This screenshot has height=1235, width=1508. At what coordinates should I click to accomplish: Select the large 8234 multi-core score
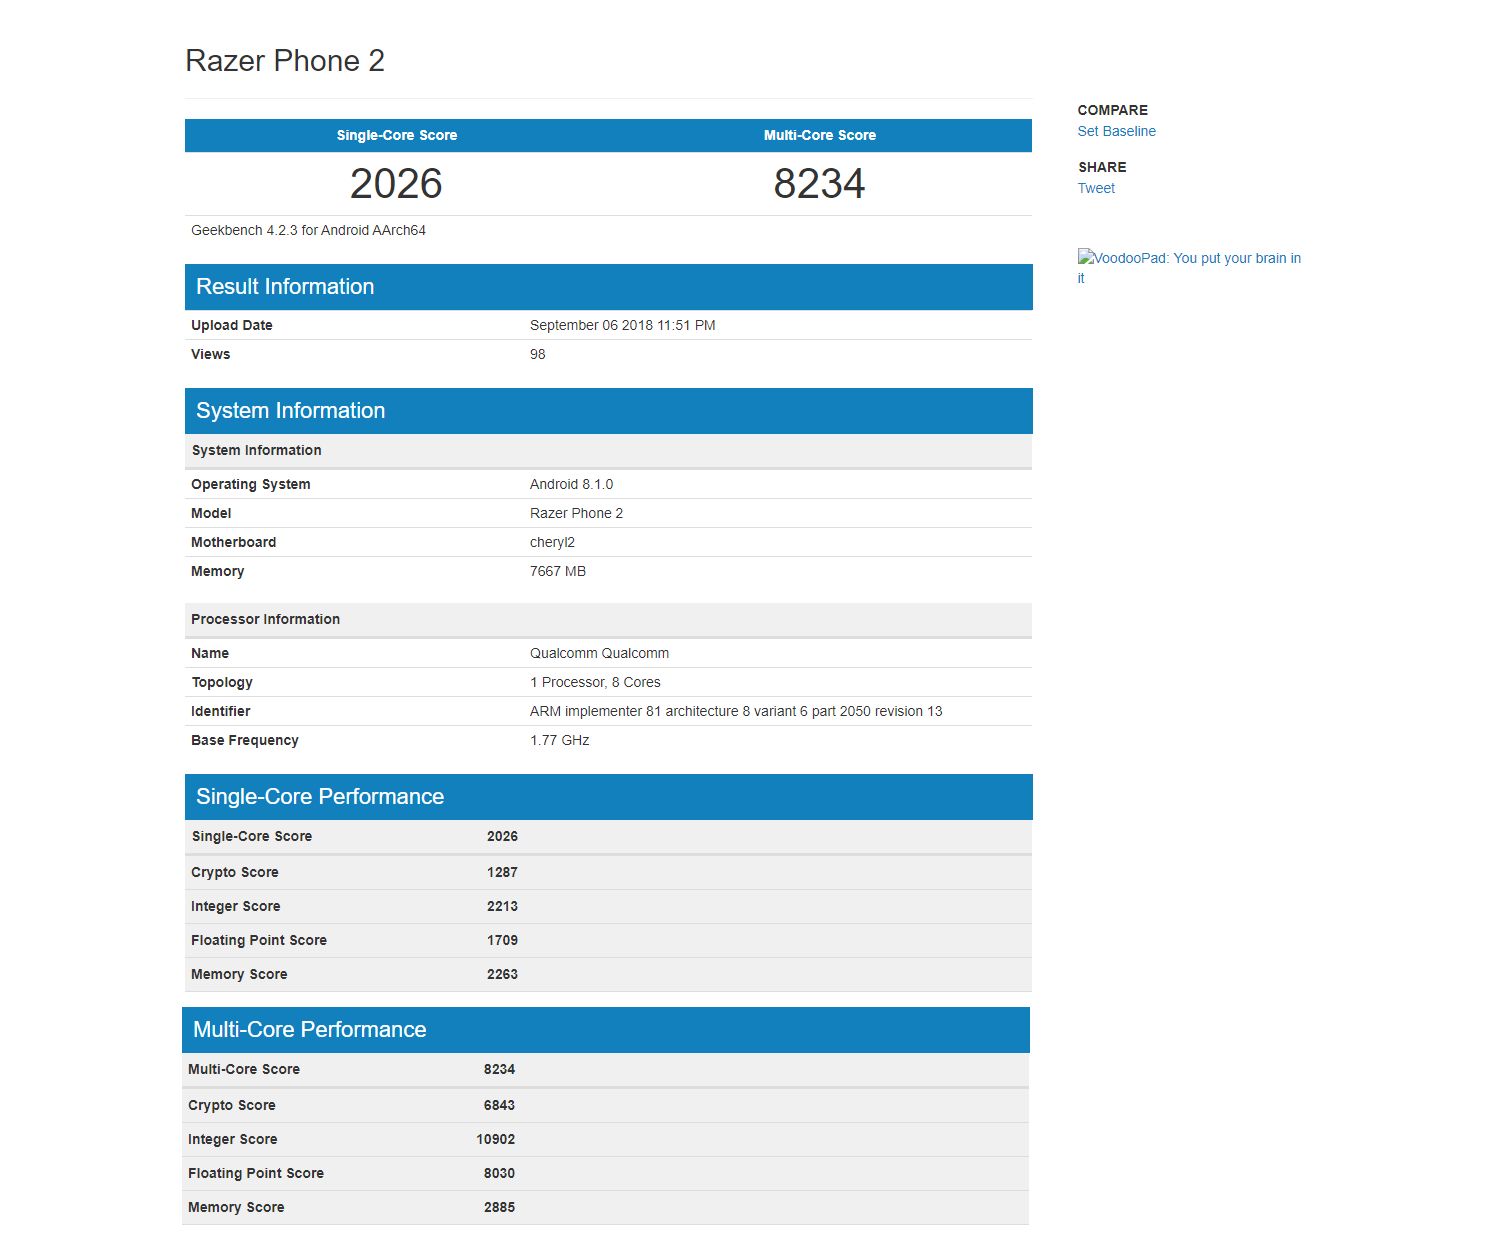(x=820, y=184)
